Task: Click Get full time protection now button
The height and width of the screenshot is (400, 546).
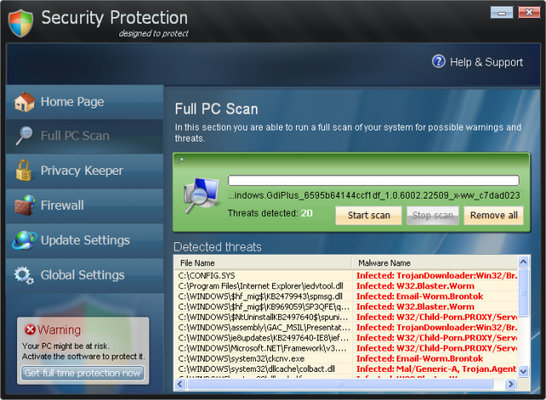Action: [83, 373]
